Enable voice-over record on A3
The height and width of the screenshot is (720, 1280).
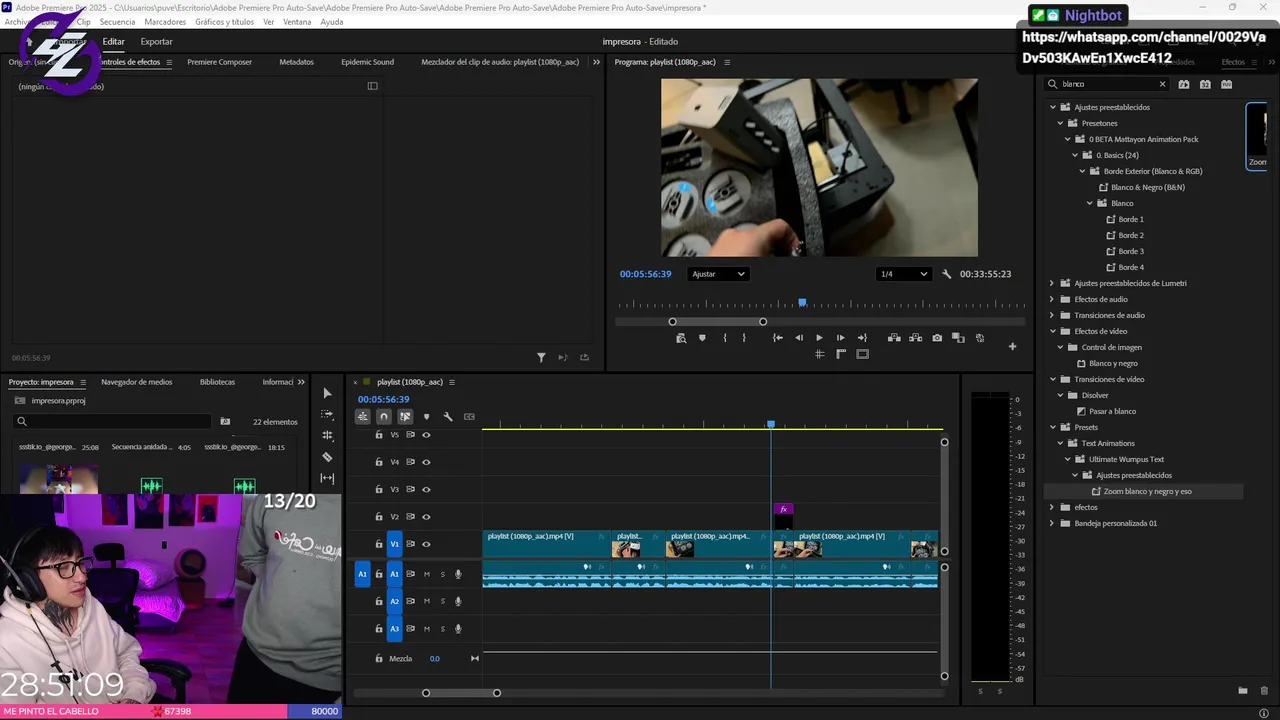(x=459, y=629)
